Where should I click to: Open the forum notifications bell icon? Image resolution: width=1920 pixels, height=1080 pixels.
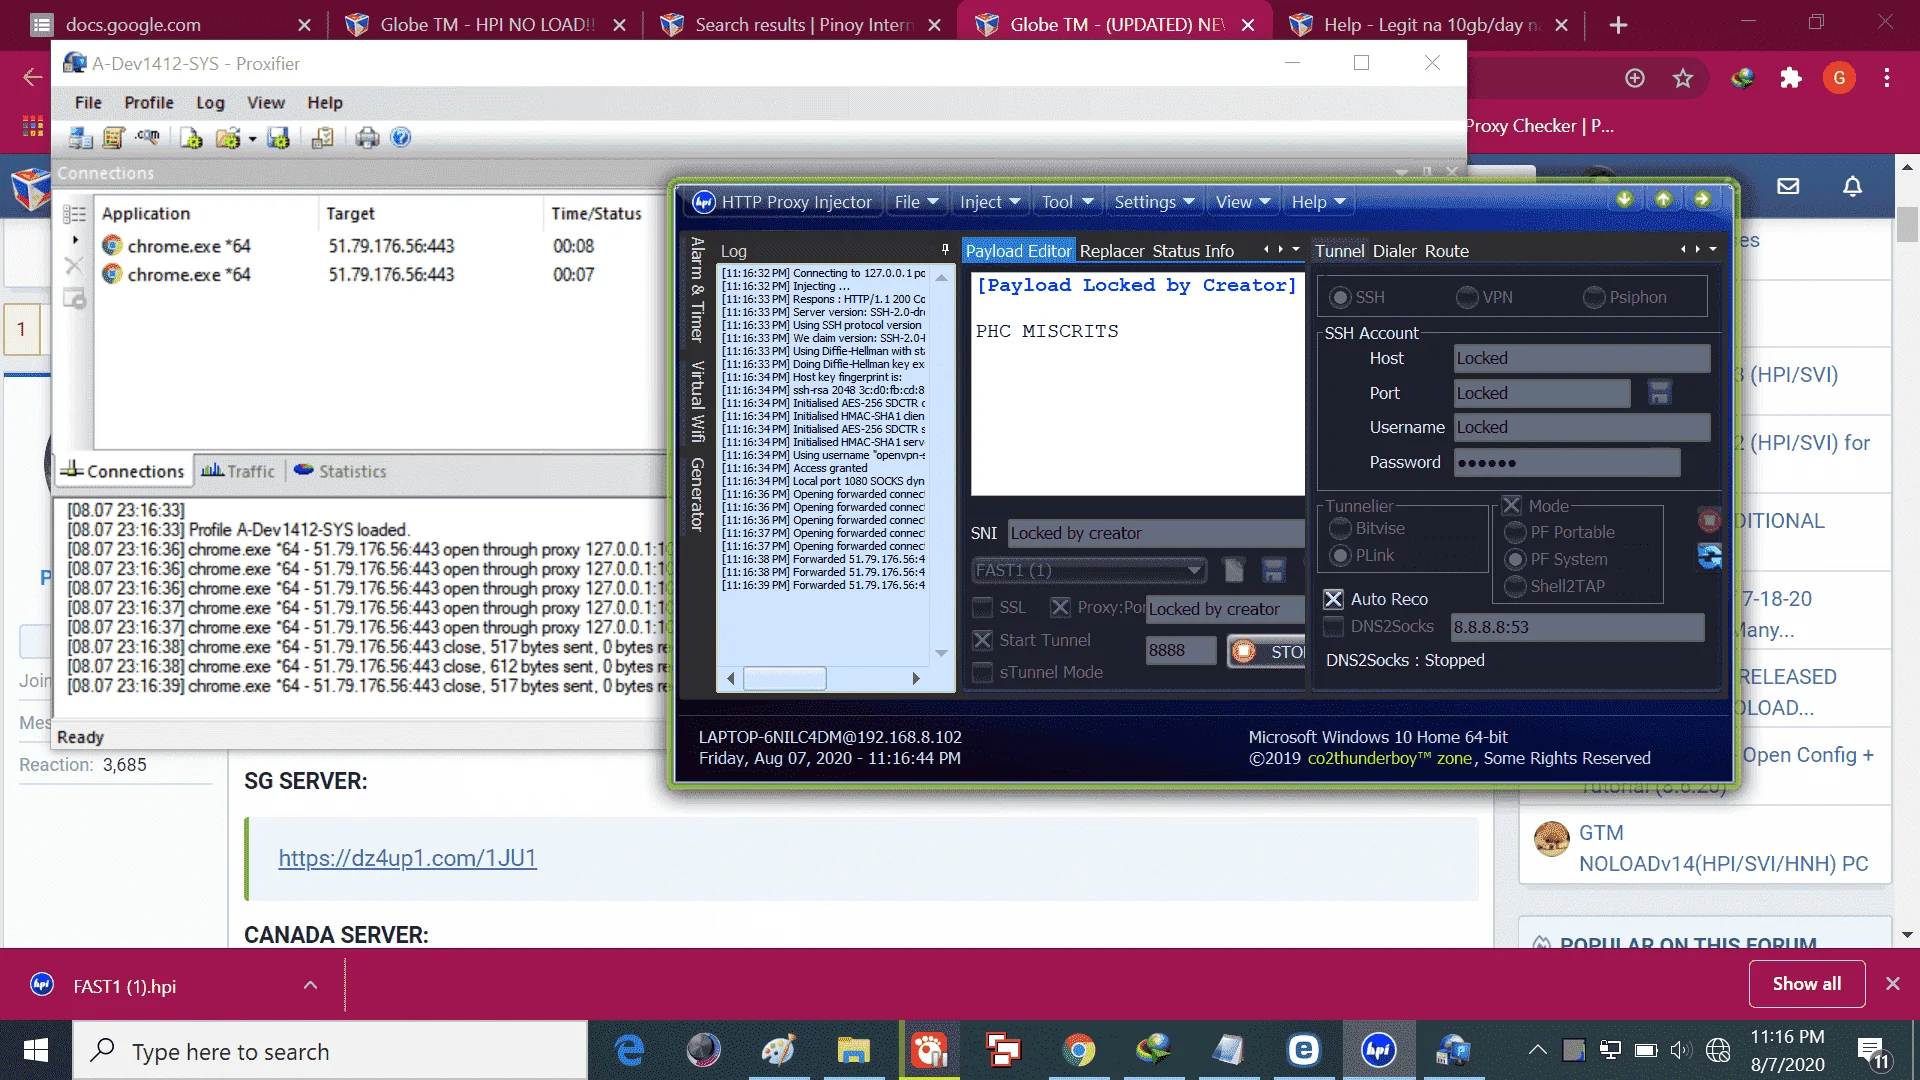[1852, 186]
